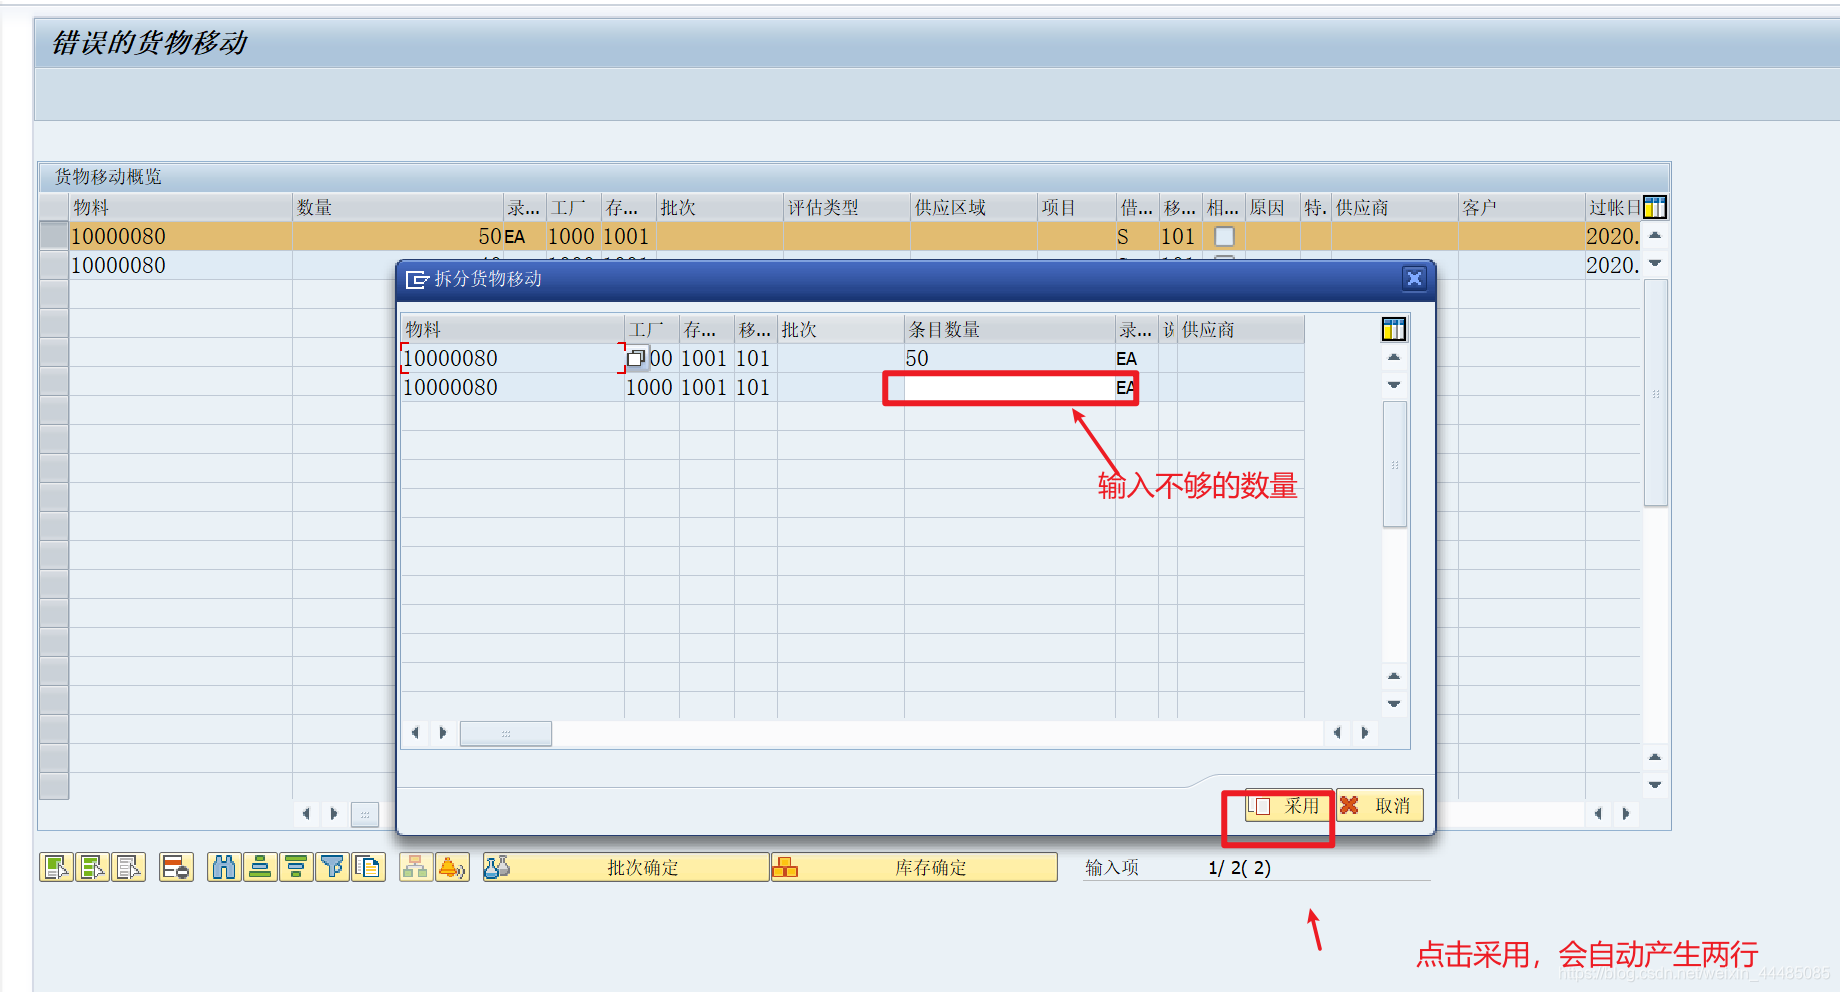Click dialog vertical scrollbar thumb

click(1394, 464)
